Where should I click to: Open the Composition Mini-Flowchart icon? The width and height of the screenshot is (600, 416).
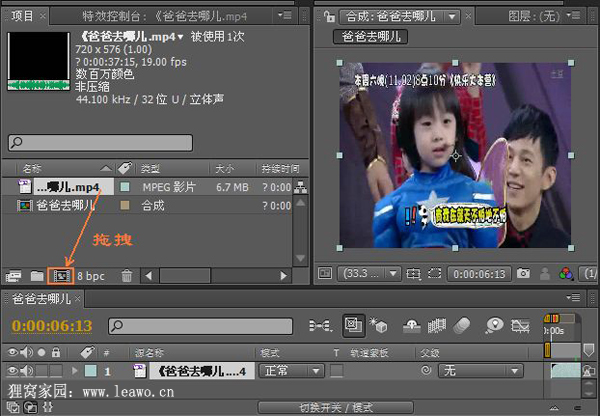(x=320, y=326)
